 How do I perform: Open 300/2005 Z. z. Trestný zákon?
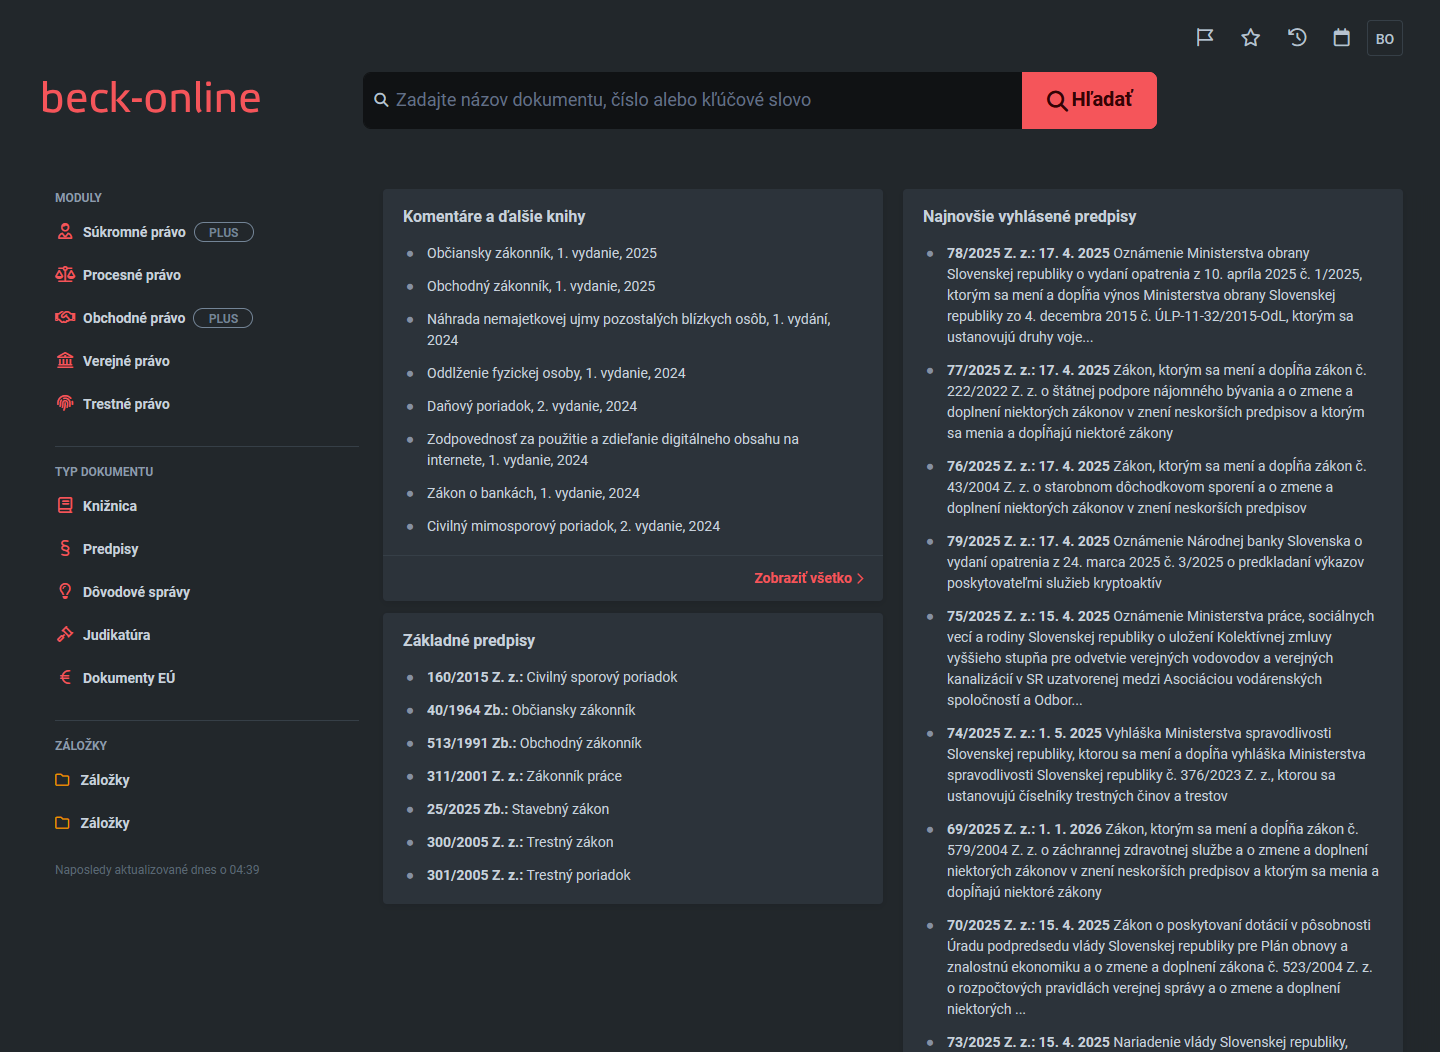point(520,842)
